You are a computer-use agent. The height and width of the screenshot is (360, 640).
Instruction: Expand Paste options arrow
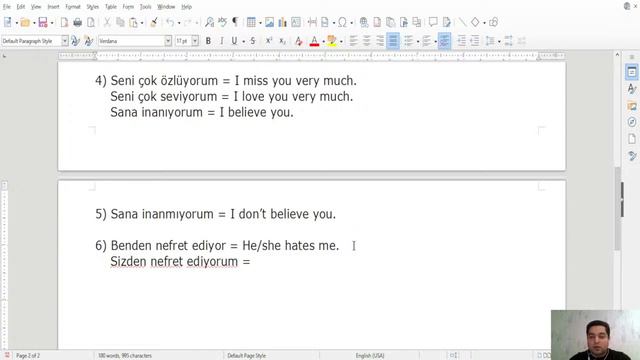pyautogui.click(x=142, y=23)
